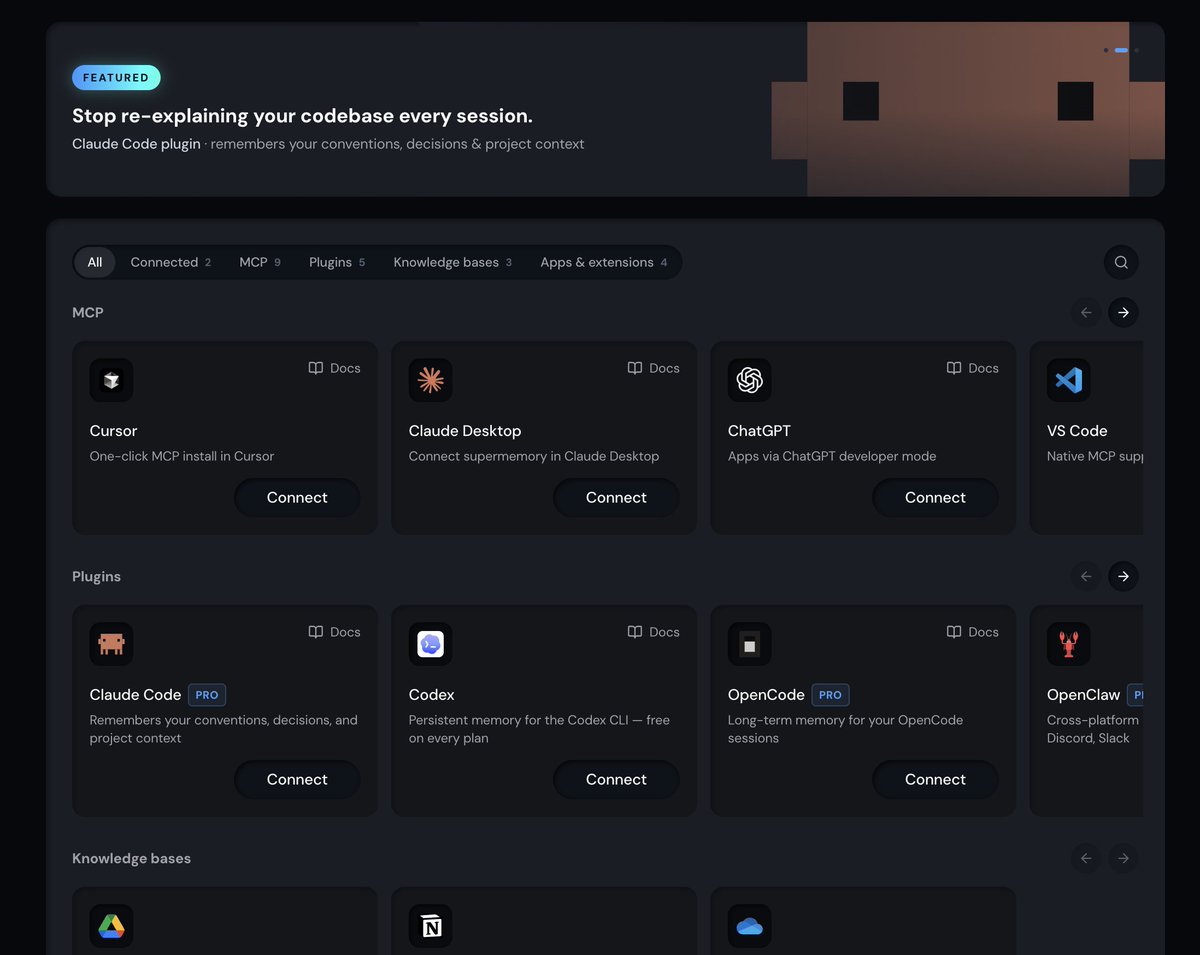Click the ChatGPT logo icon
Screen dimensions: 1200x955
tap(749, 380)
